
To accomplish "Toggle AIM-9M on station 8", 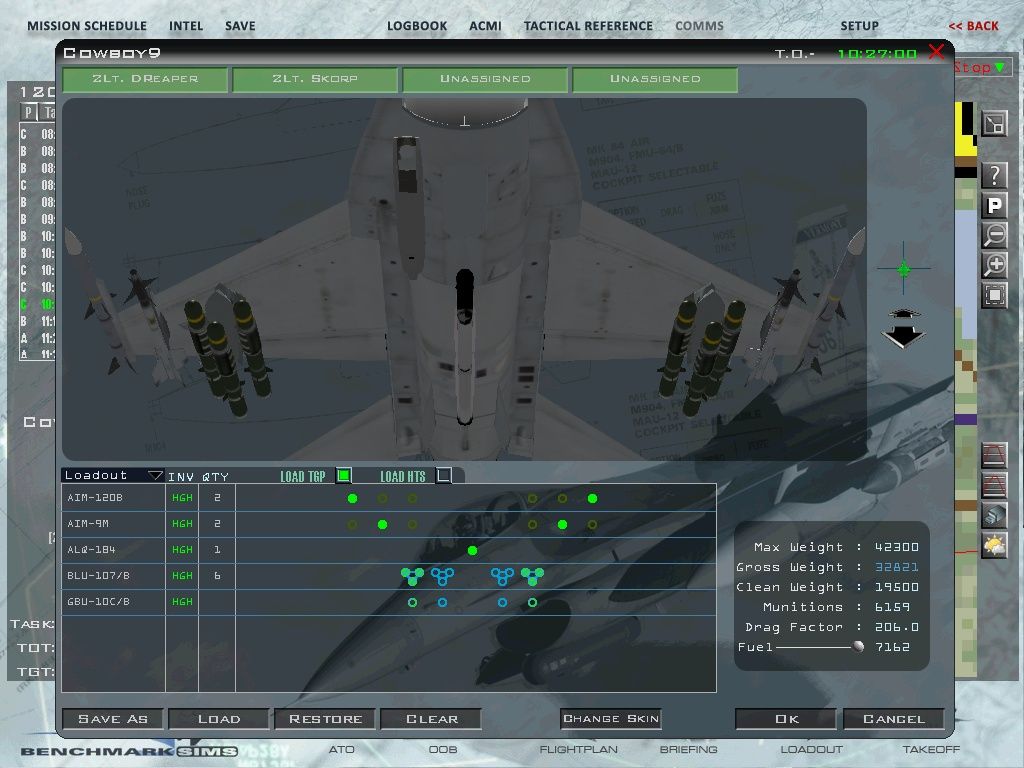I will click(562, 524).
